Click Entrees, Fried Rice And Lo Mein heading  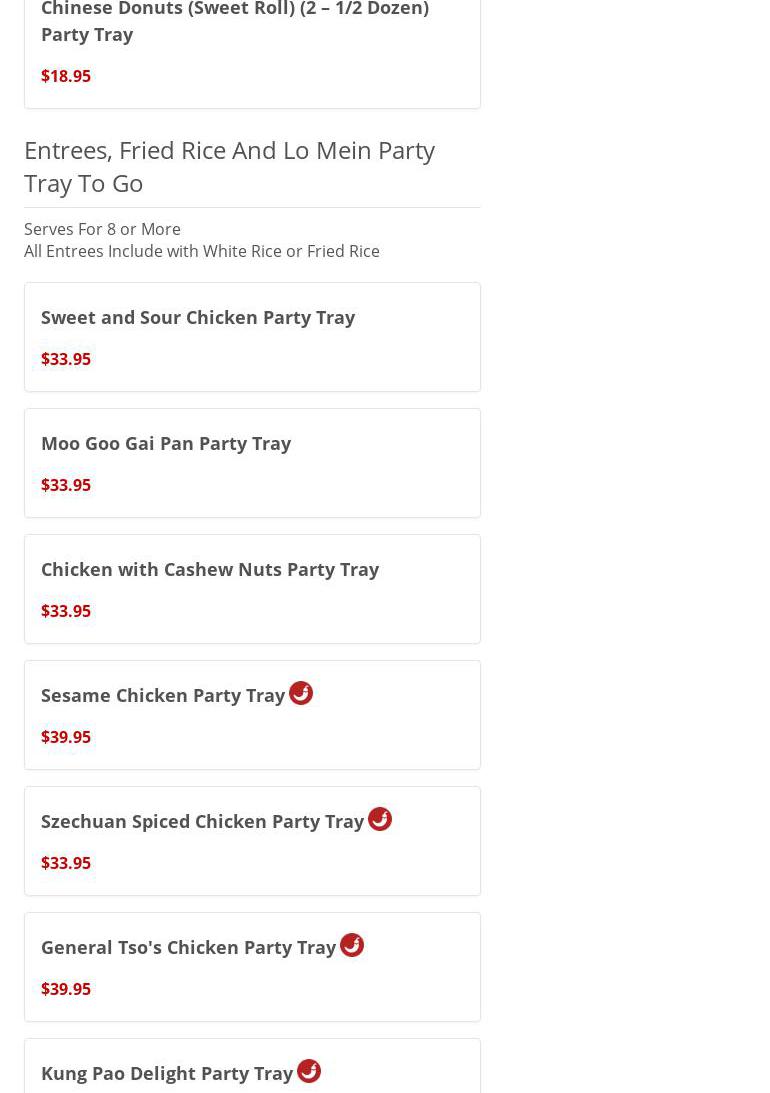tap(229, 166)
